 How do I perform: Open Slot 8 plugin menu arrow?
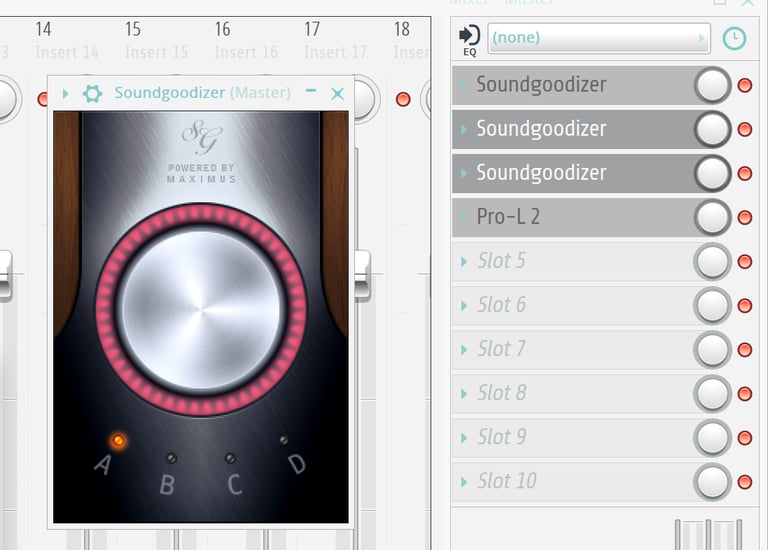point(463,393)
